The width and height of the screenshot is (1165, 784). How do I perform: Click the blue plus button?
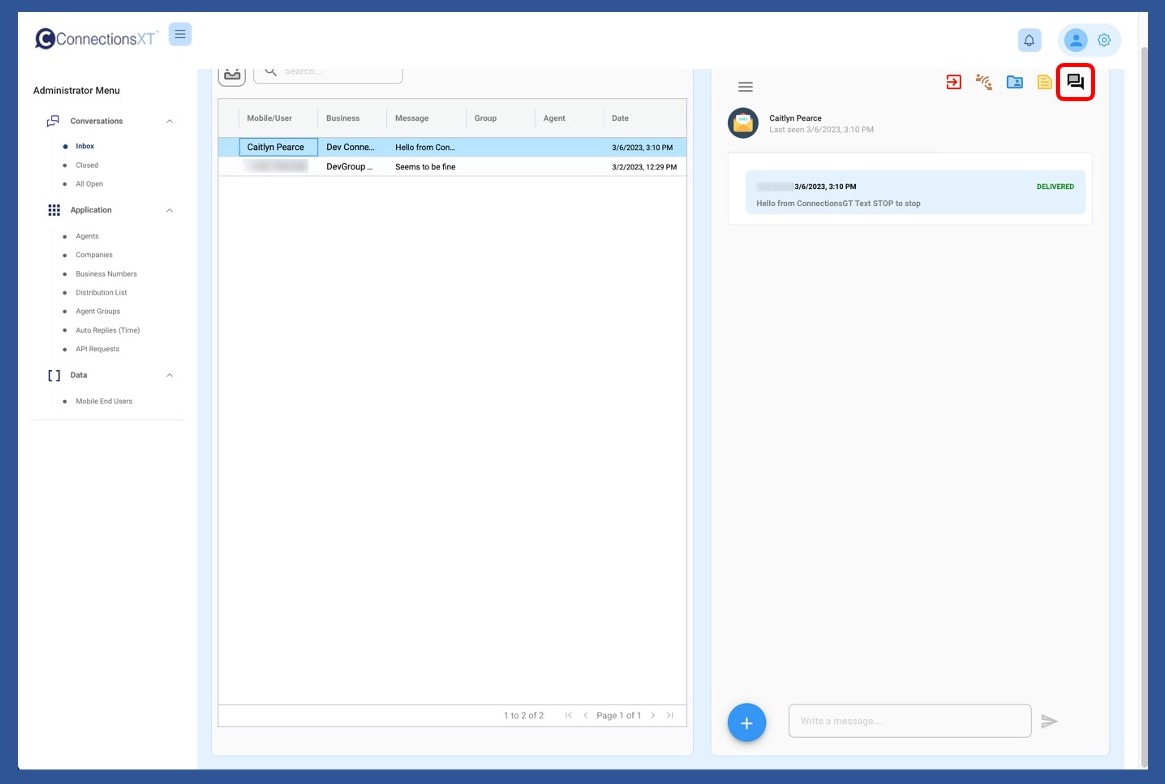(x=747, y=722)
